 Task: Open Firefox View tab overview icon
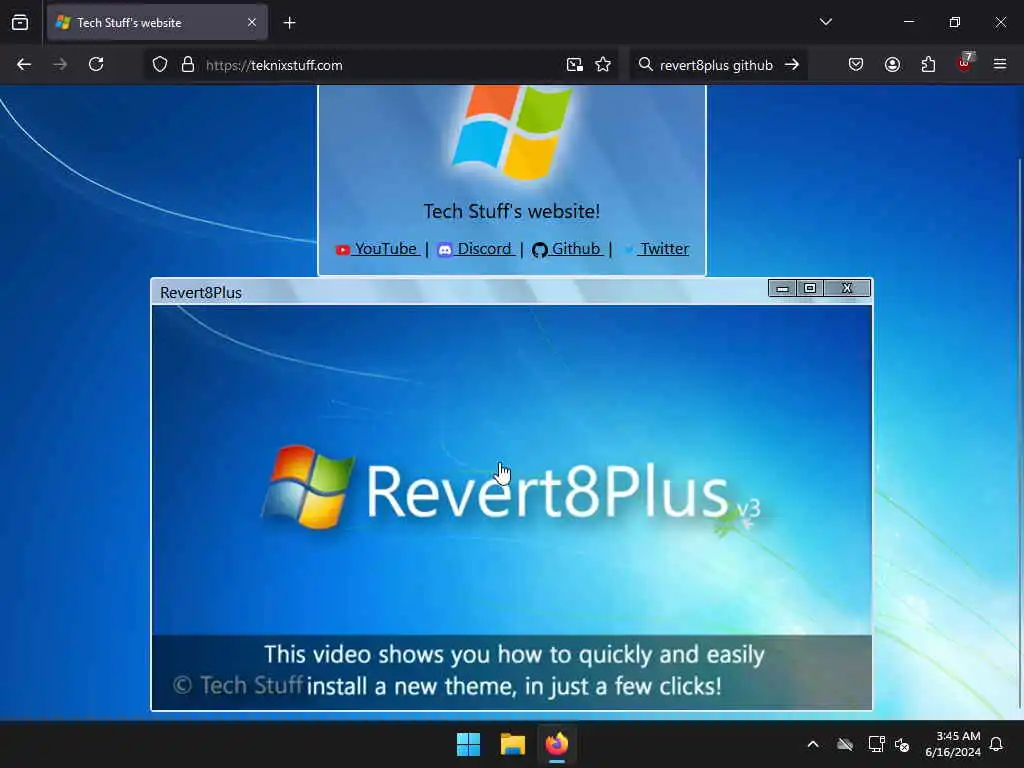coord(20,22)
